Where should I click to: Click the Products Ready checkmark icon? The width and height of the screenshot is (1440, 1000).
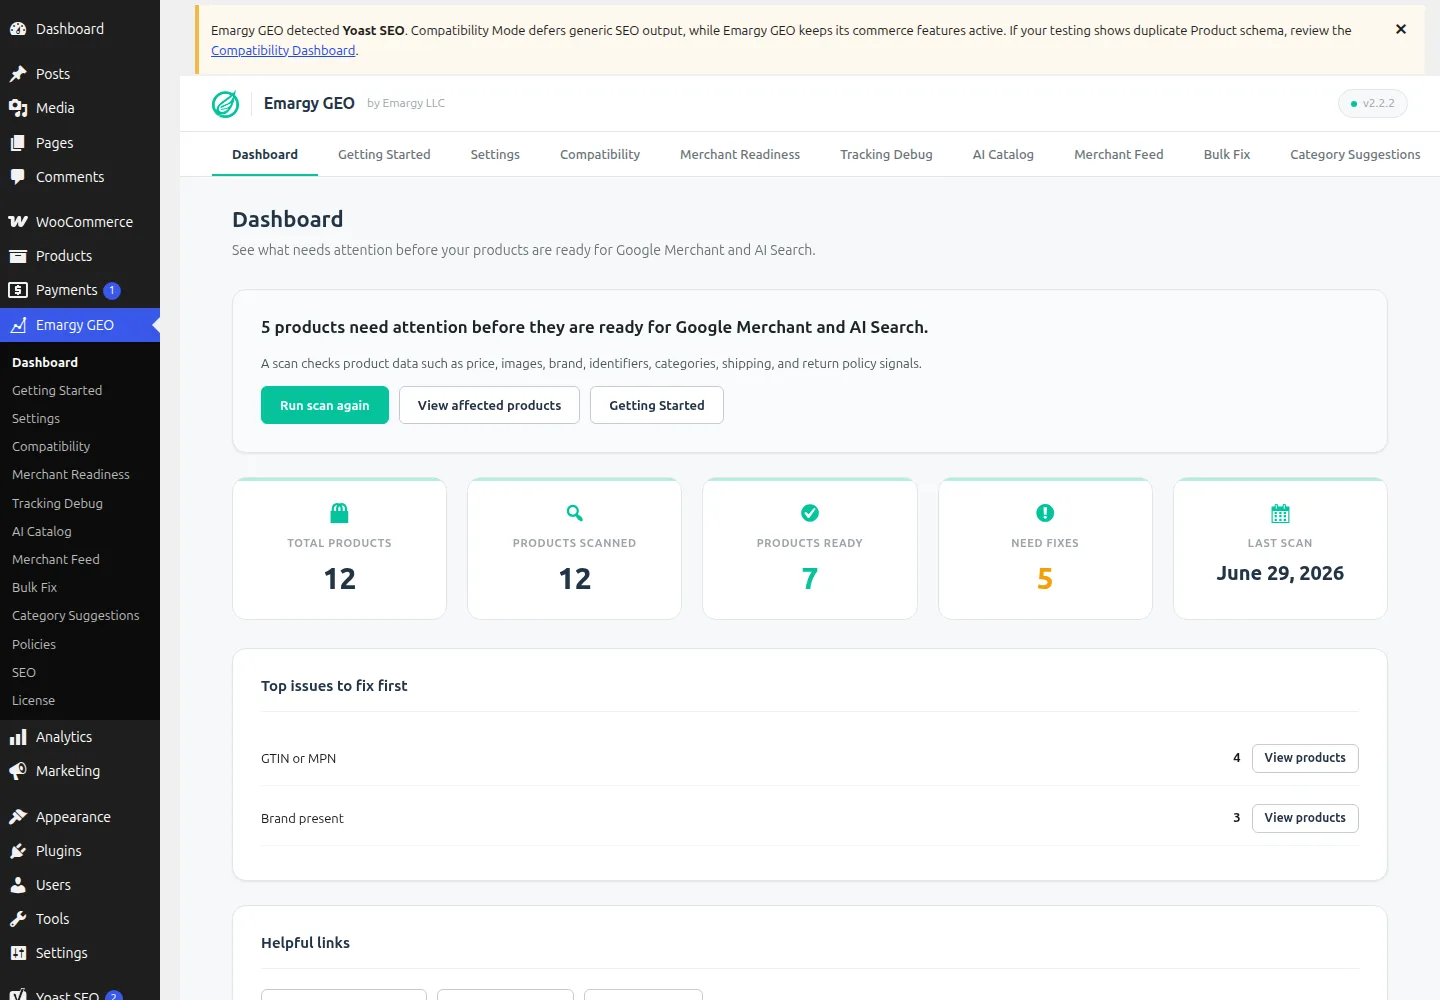(810, 513)
